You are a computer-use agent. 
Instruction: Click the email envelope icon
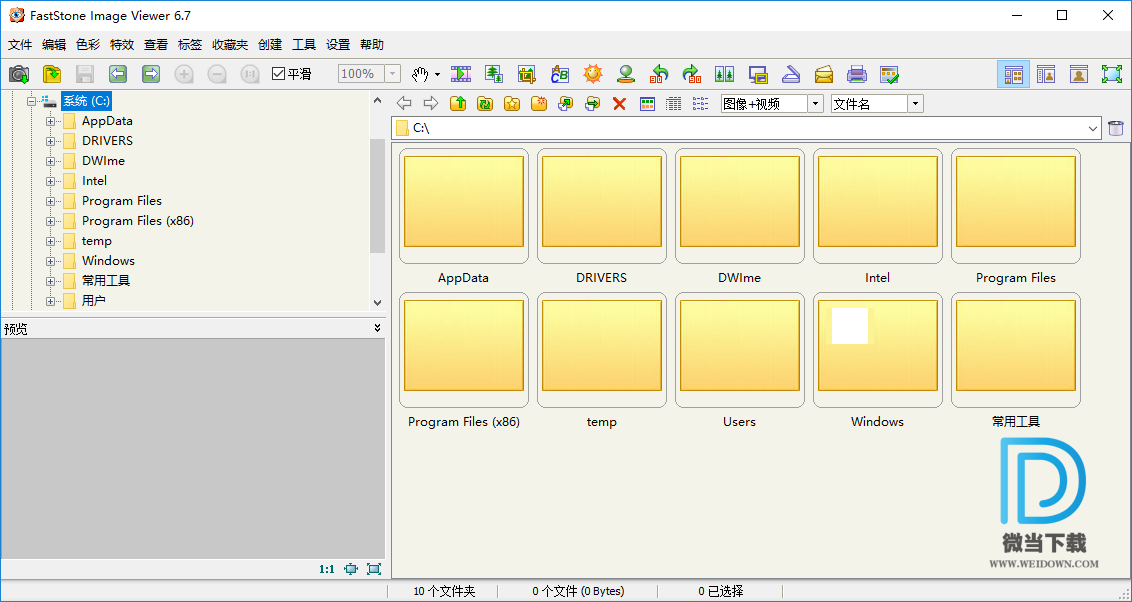click(x=824, y=74)
